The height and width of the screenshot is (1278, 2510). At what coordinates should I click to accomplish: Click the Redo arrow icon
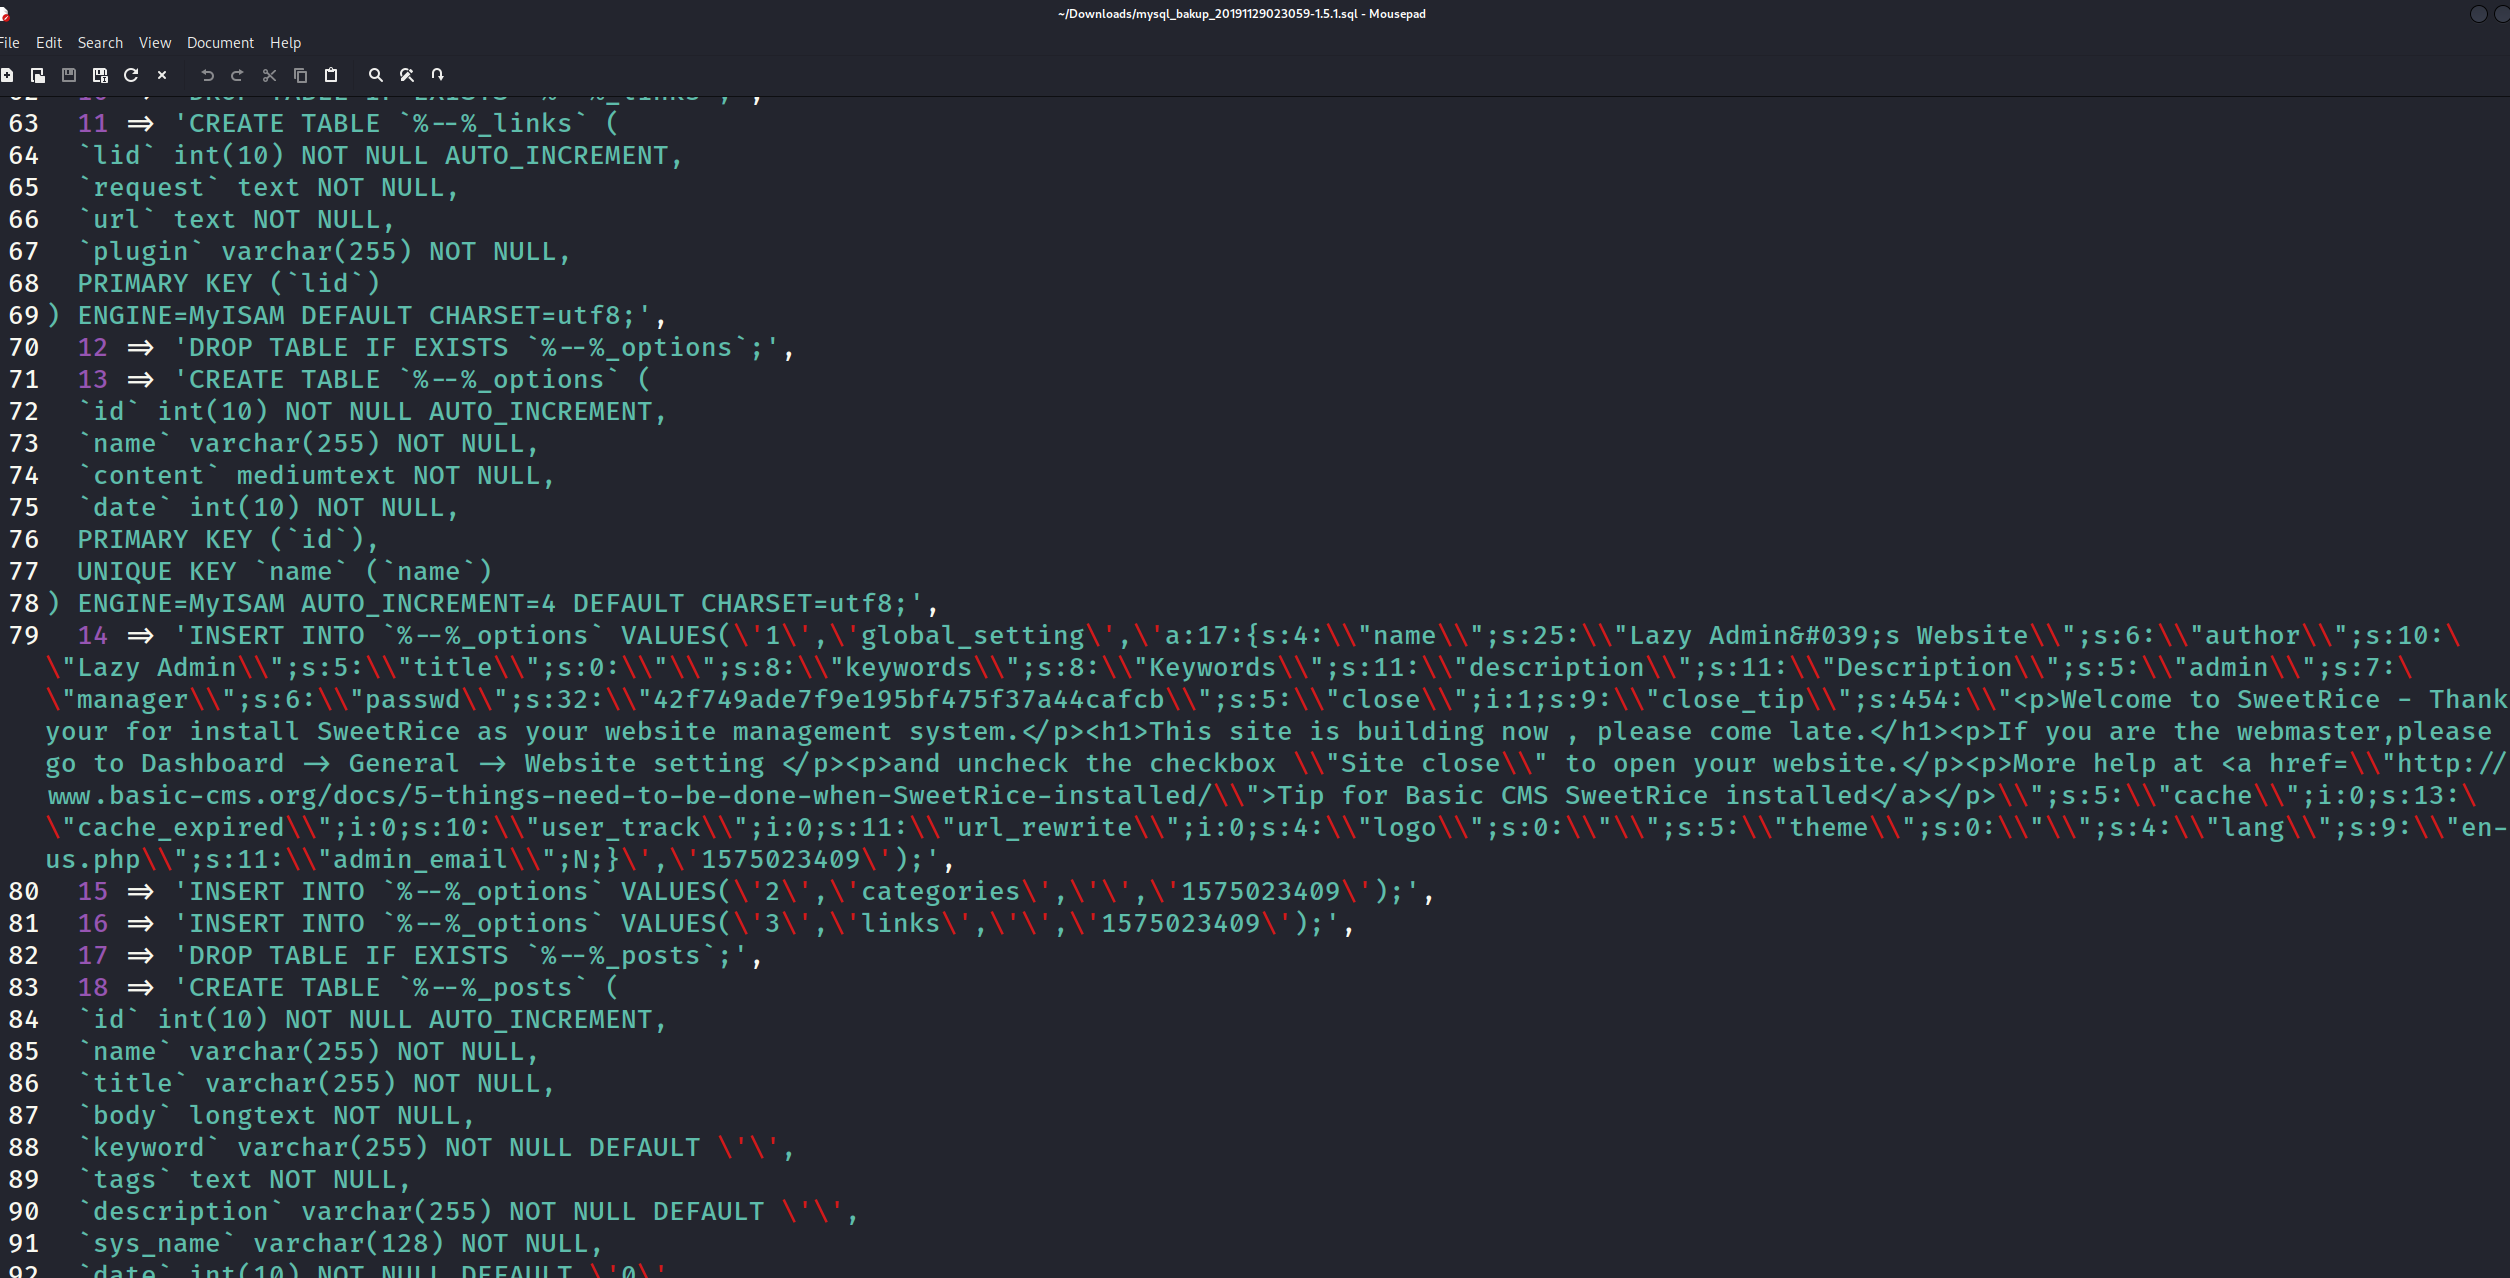point(238,75)
